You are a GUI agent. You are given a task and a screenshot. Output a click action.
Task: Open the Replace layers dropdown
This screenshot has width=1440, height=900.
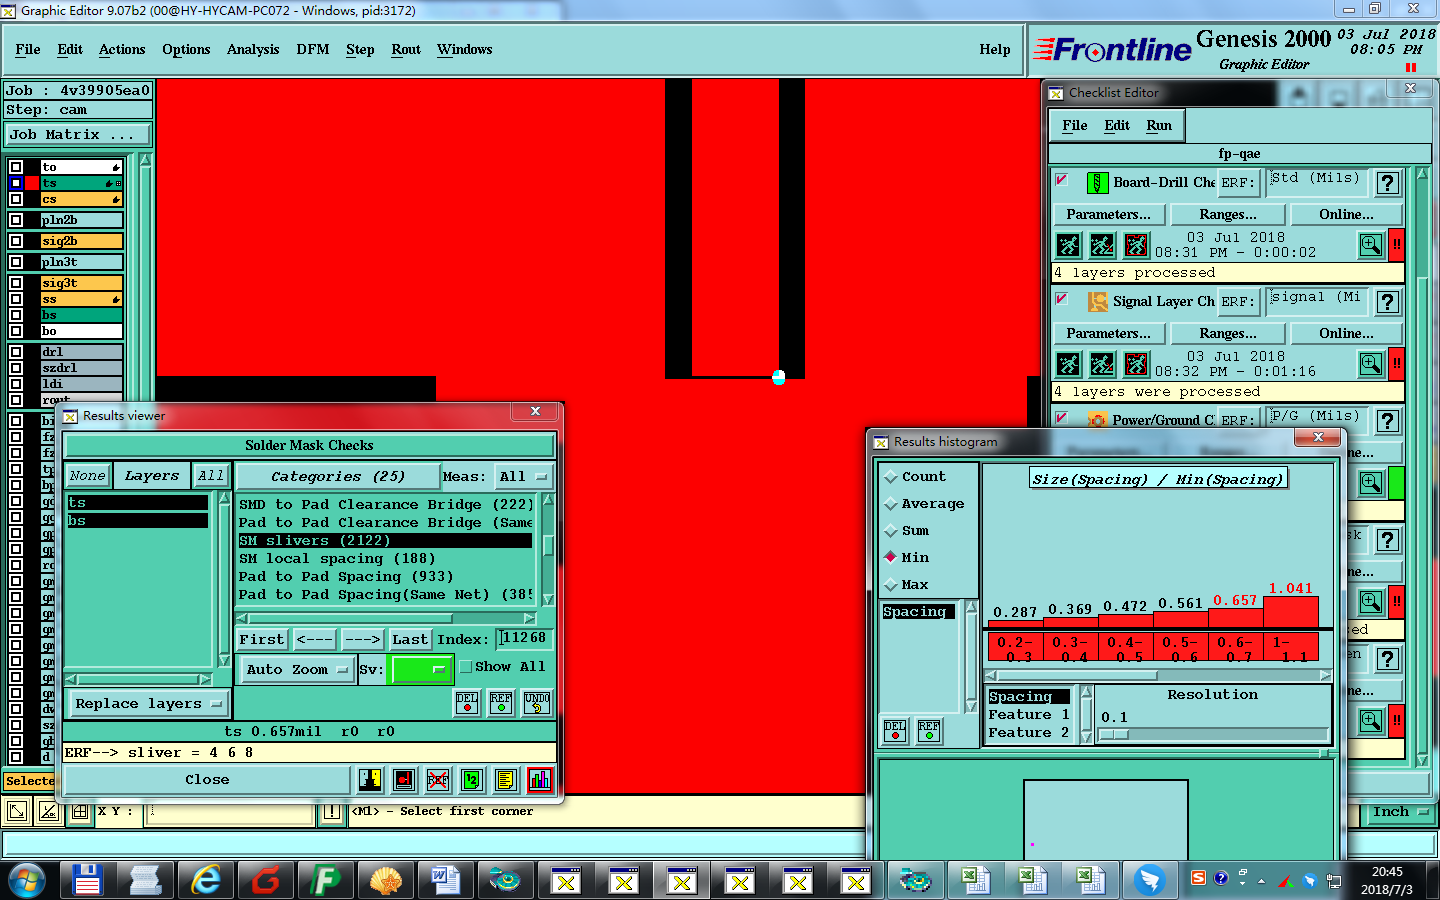[147, 703]
